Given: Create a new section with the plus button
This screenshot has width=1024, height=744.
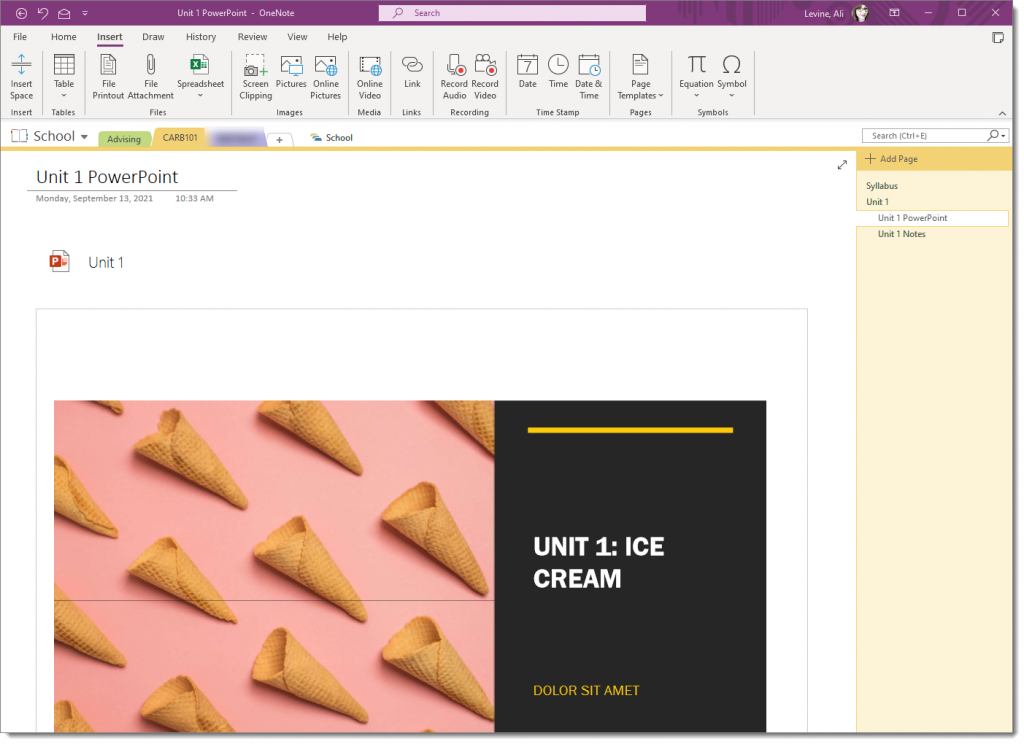Looking at the screenshot, I should (x=280, y=138).
